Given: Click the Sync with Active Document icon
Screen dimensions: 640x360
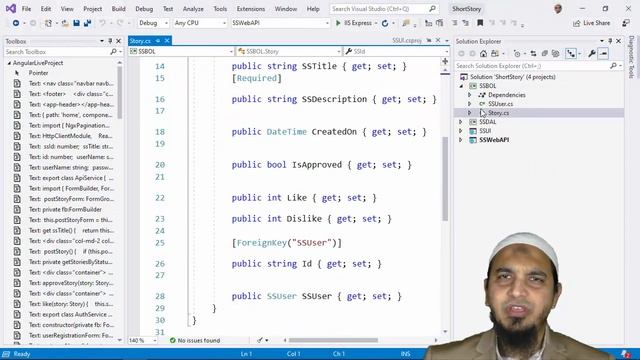Looking at the screenshot, I should pos(533,53).
